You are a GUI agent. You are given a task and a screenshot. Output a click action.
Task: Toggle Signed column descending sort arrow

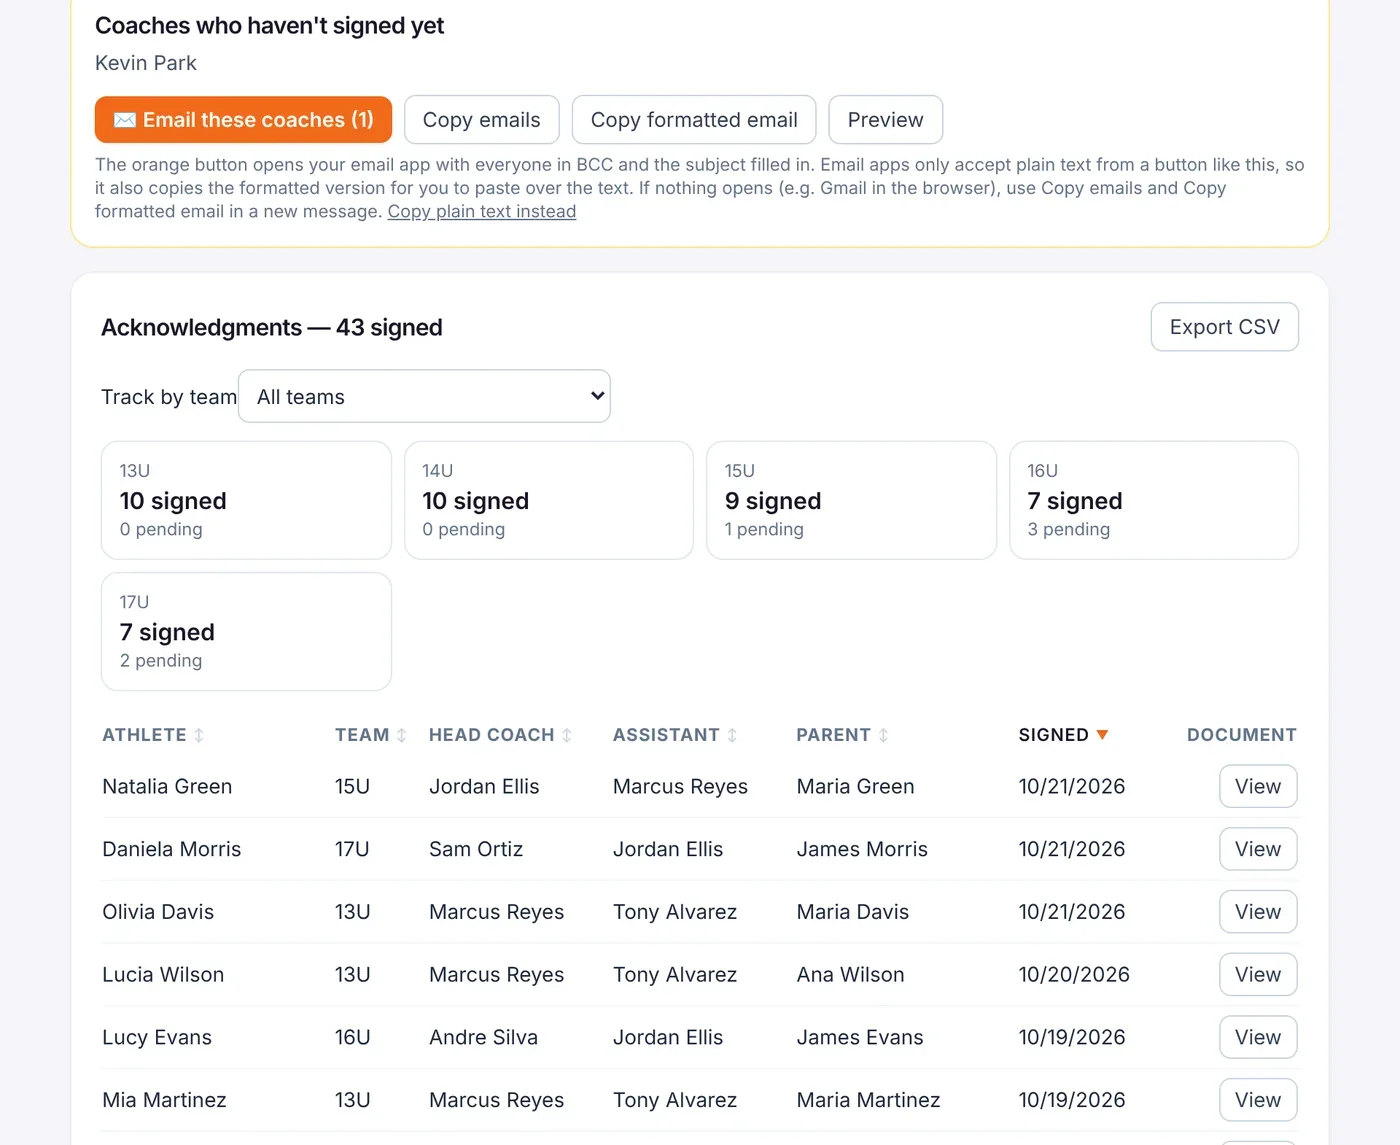[1102, 735]
